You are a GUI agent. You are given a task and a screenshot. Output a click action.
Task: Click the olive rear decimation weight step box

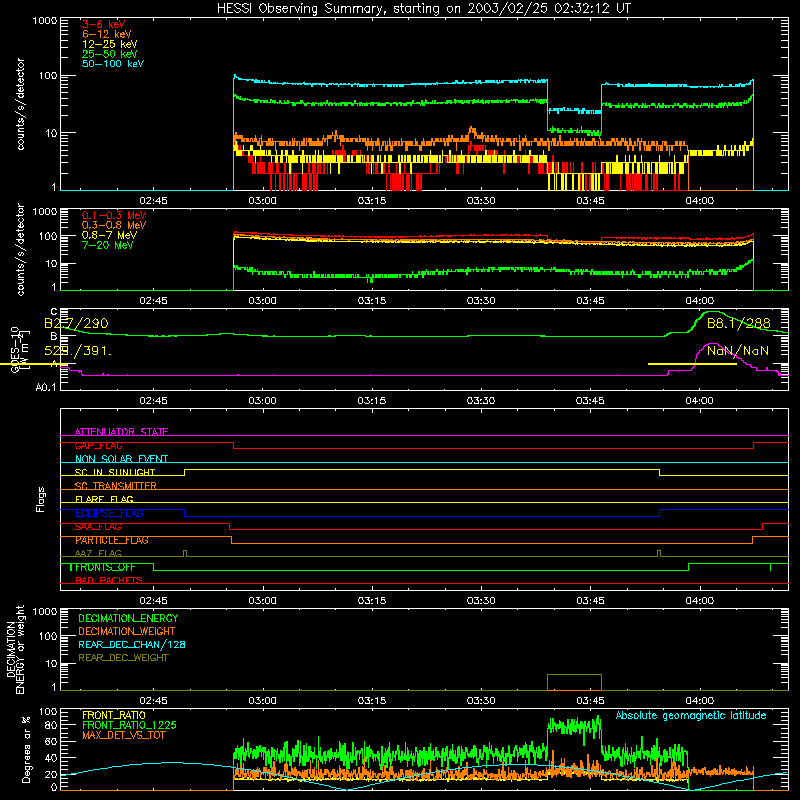point(574,682)
